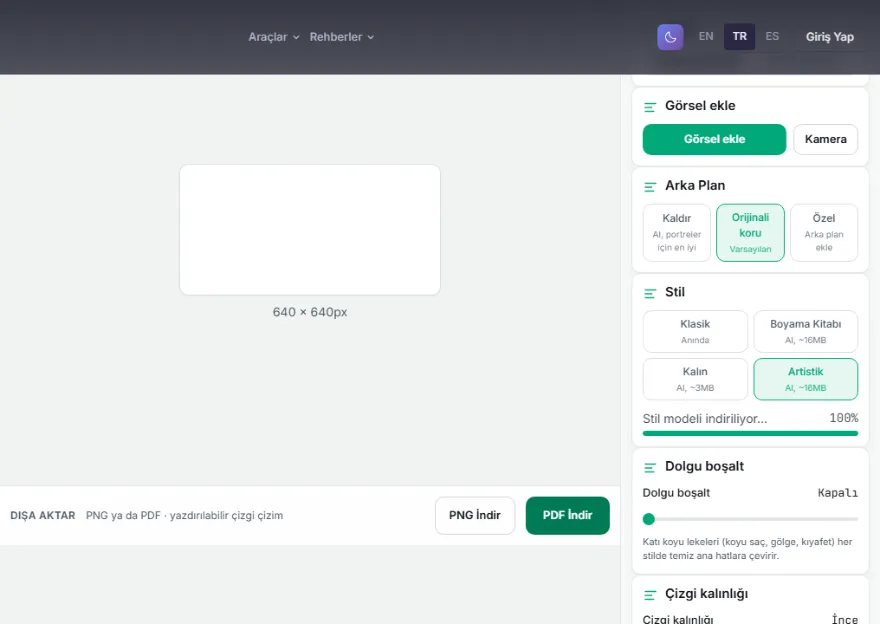This screenshot has width=880, height=624.
Task: Click the "Kapalı" value label
Action: tap(837, 493)
